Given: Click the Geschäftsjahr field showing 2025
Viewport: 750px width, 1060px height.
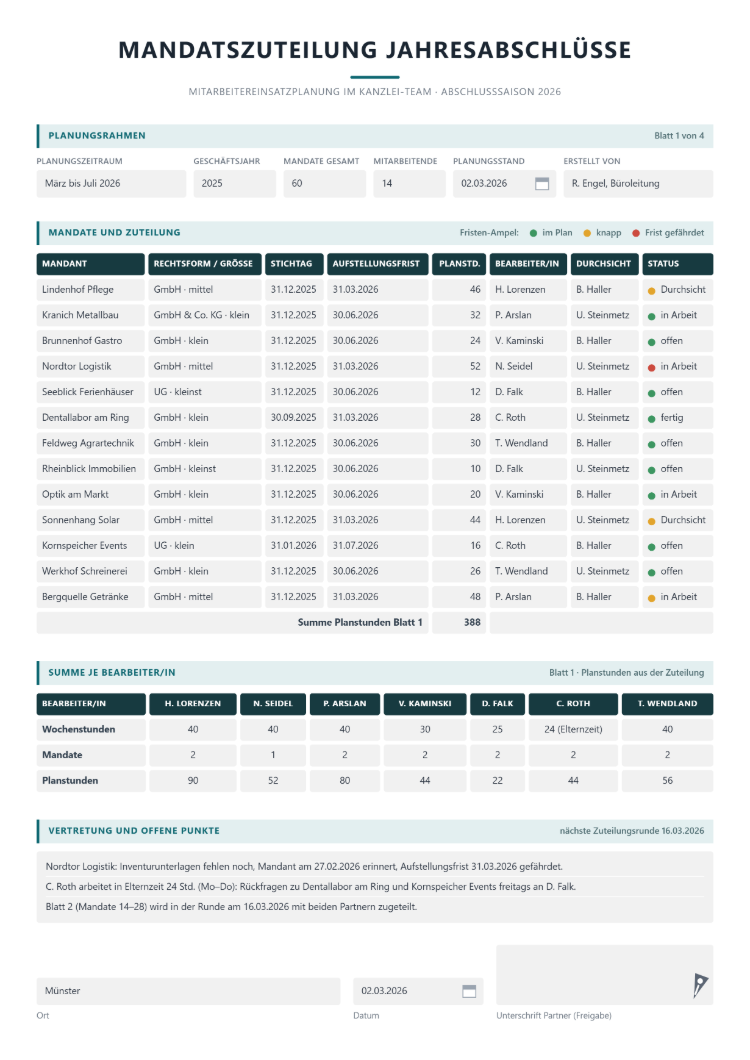Looking at the screenshot, I should tap(234, 184).
